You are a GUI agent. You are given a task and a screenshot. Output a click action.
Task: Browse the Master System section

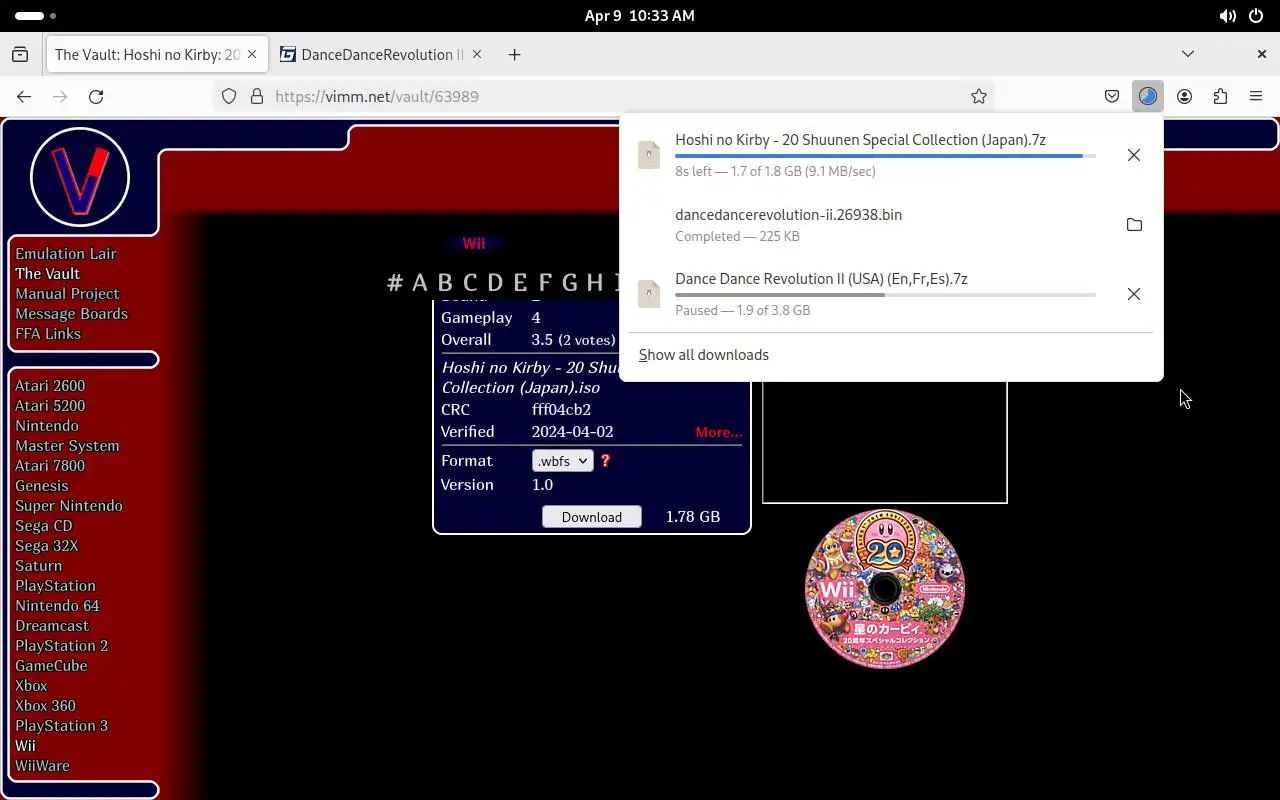(67, 446)
